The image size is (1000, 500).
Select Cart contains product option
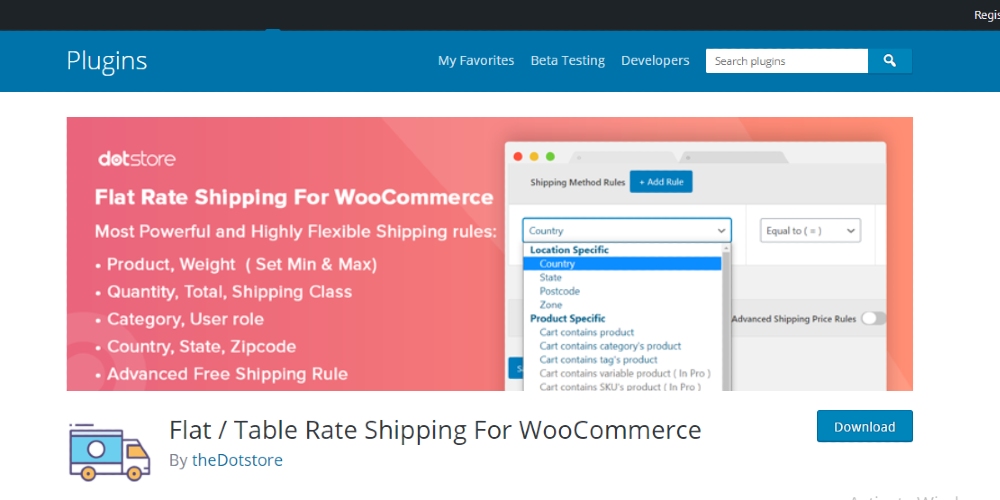(x=587, y=332)
